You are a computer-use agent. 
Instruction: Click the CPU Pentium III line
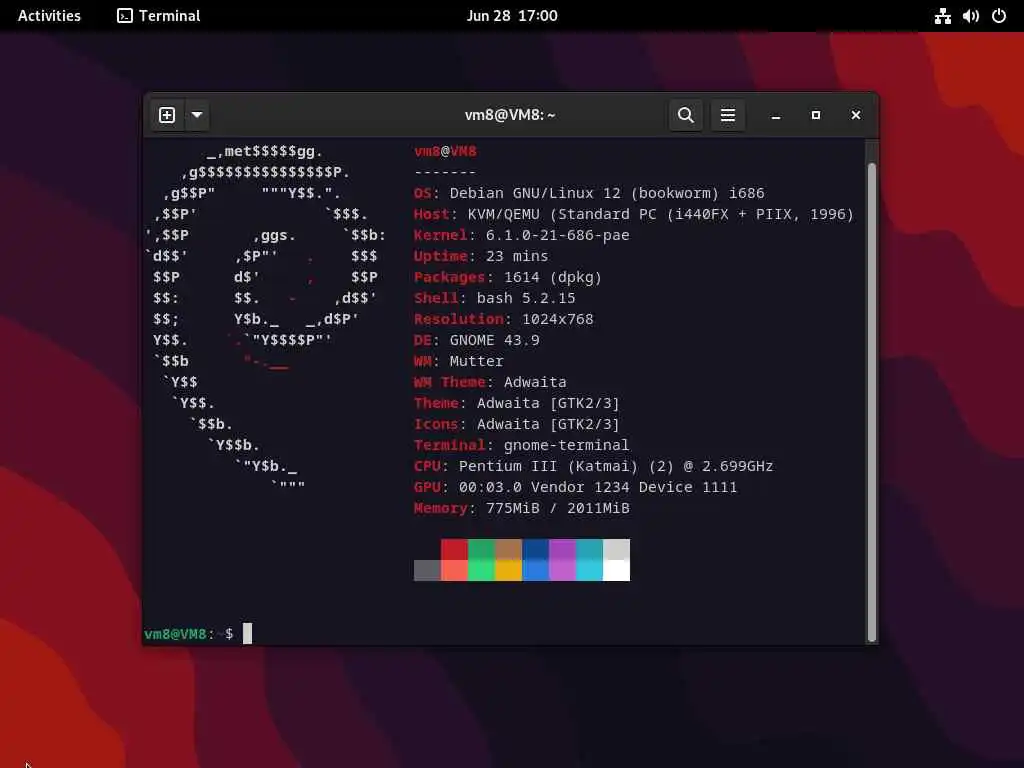[594, 466]
